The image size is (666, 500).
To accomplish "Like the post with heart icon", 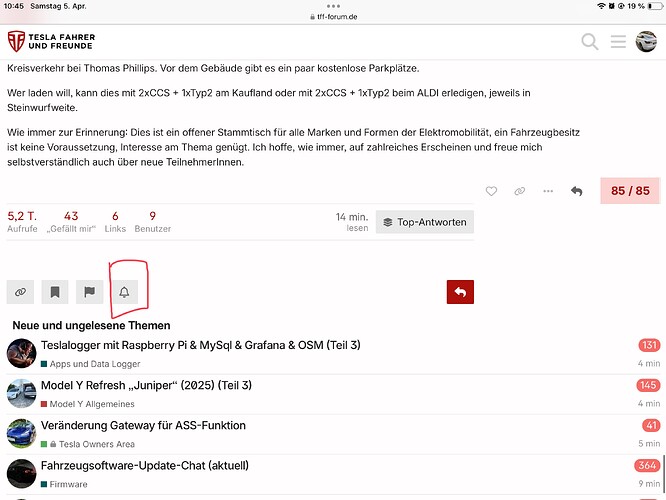I will click(x=491, y=191).
